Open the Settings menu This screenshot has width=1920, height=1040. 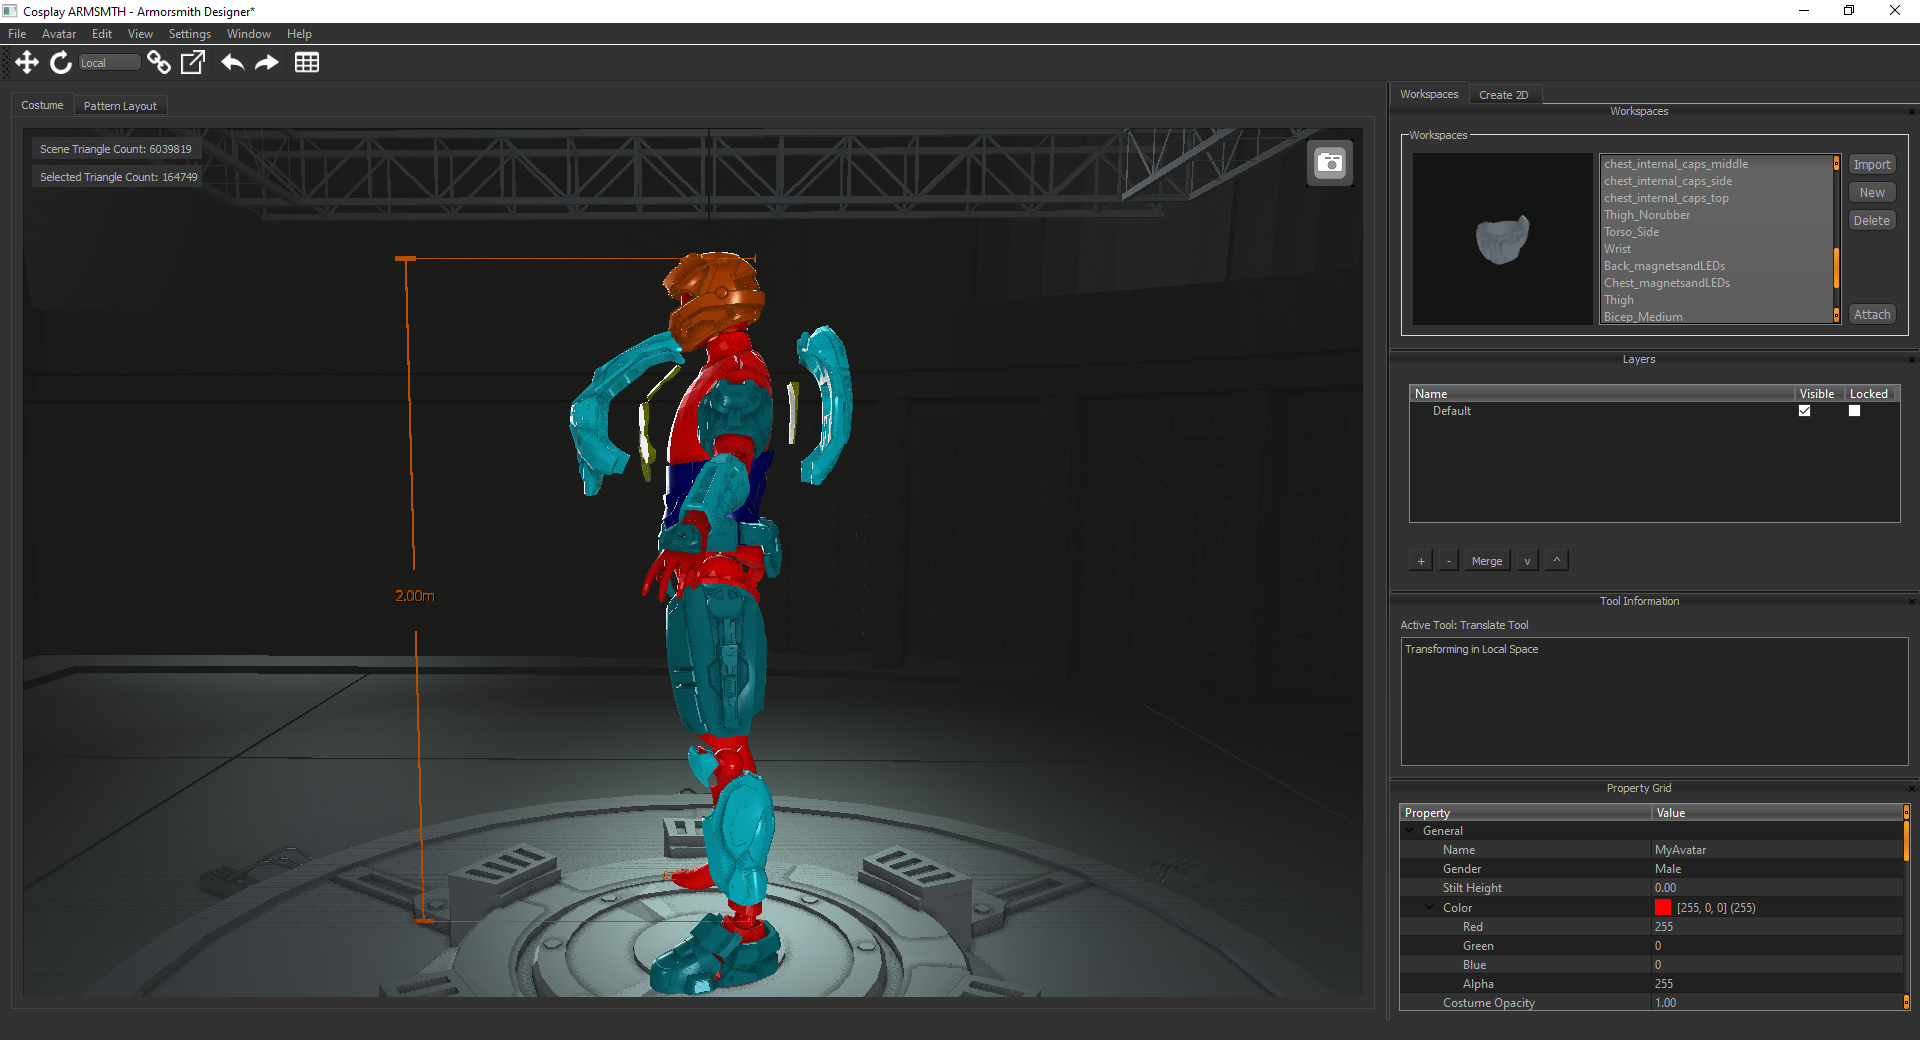tap(190, 34)
